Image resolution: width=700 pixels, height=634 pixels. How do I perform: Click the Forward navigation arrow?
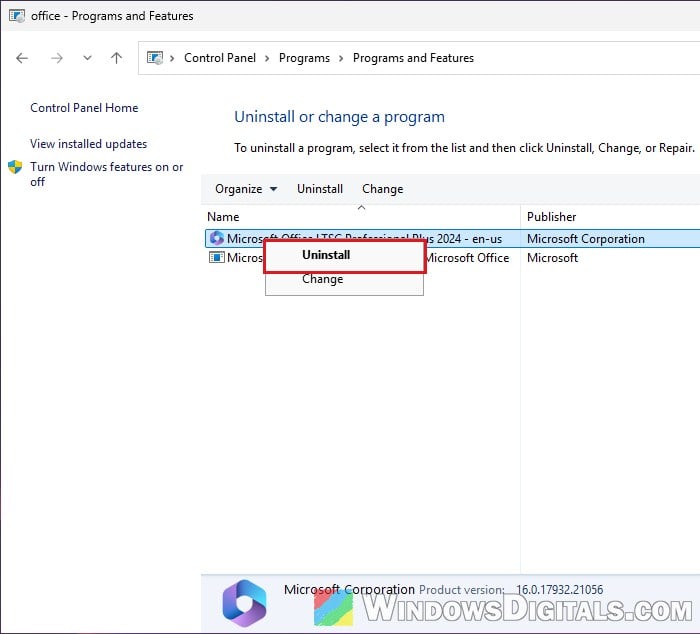[57, 58]
